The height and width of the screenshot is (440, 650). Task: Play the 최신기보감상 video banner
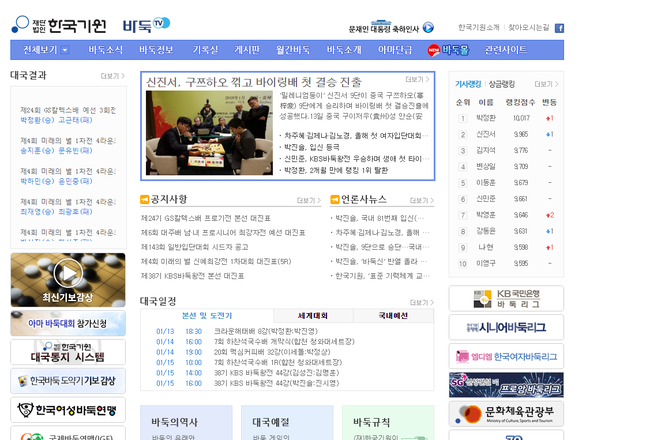(x=68, y=280)
